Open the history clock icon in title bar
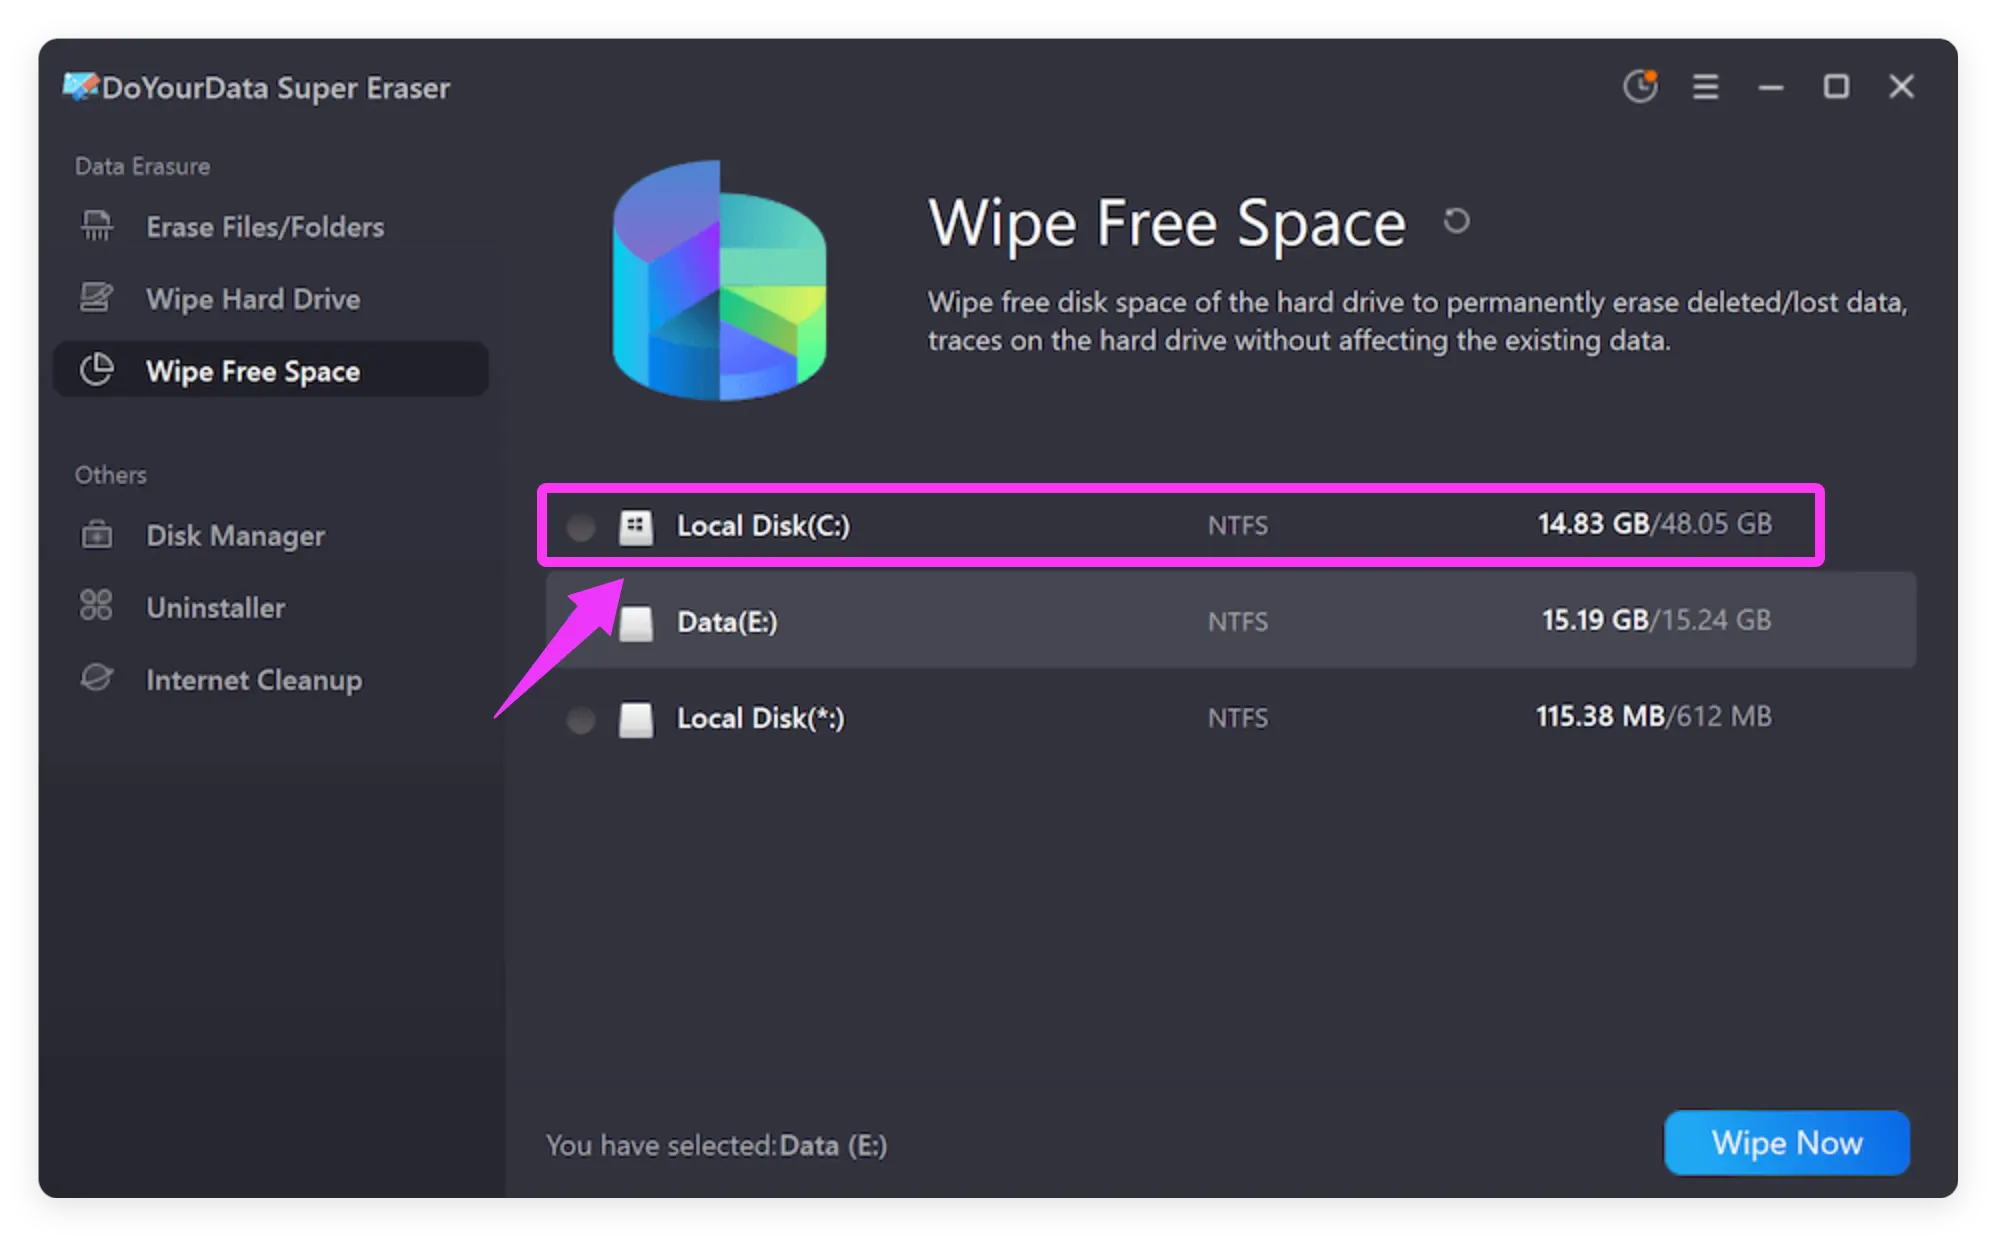 click(x=1640, y=86)
